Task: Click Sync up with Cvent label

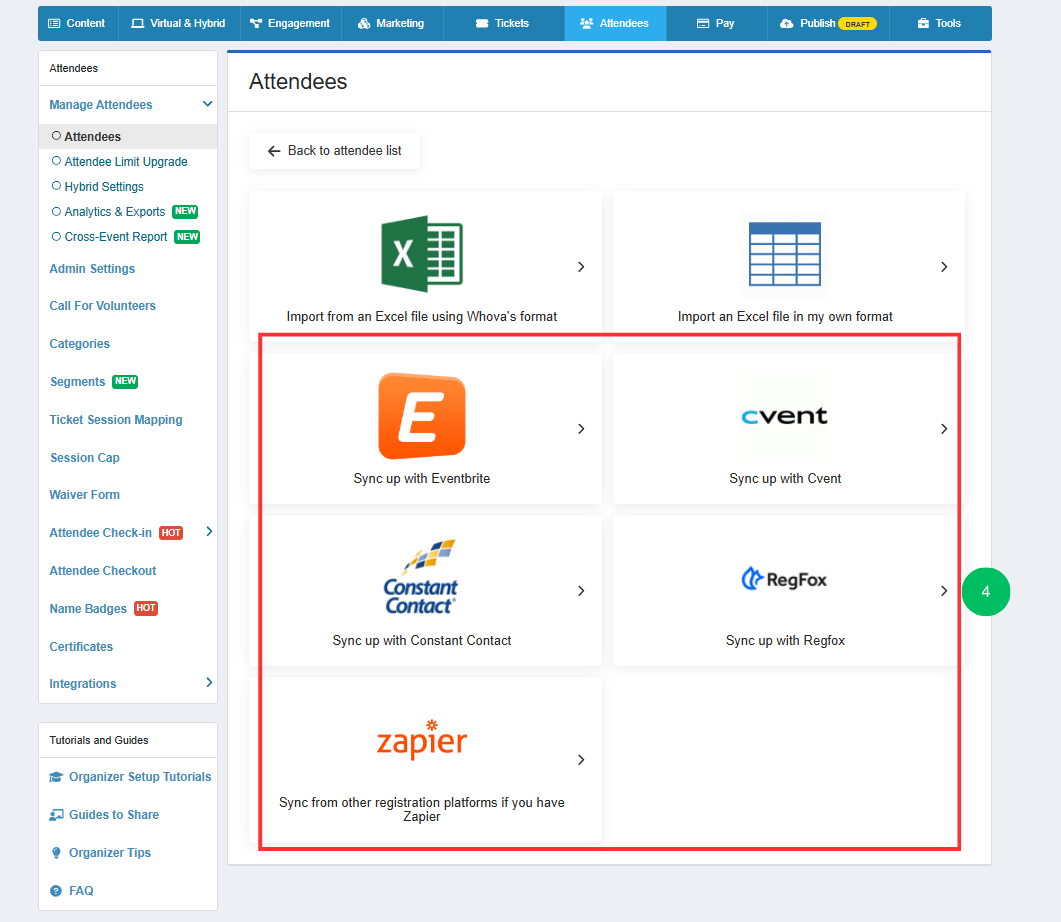Action: coord(785,478)
